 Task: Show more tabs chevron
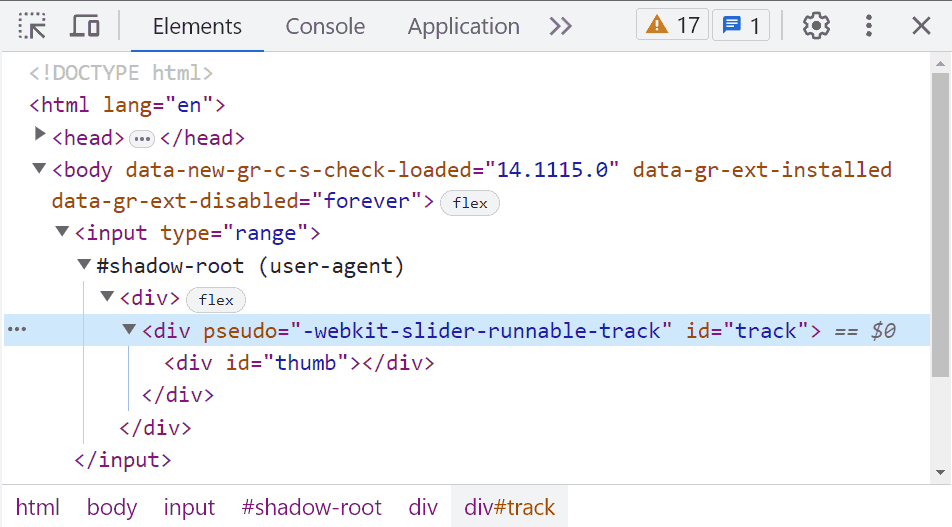point(560,26)
